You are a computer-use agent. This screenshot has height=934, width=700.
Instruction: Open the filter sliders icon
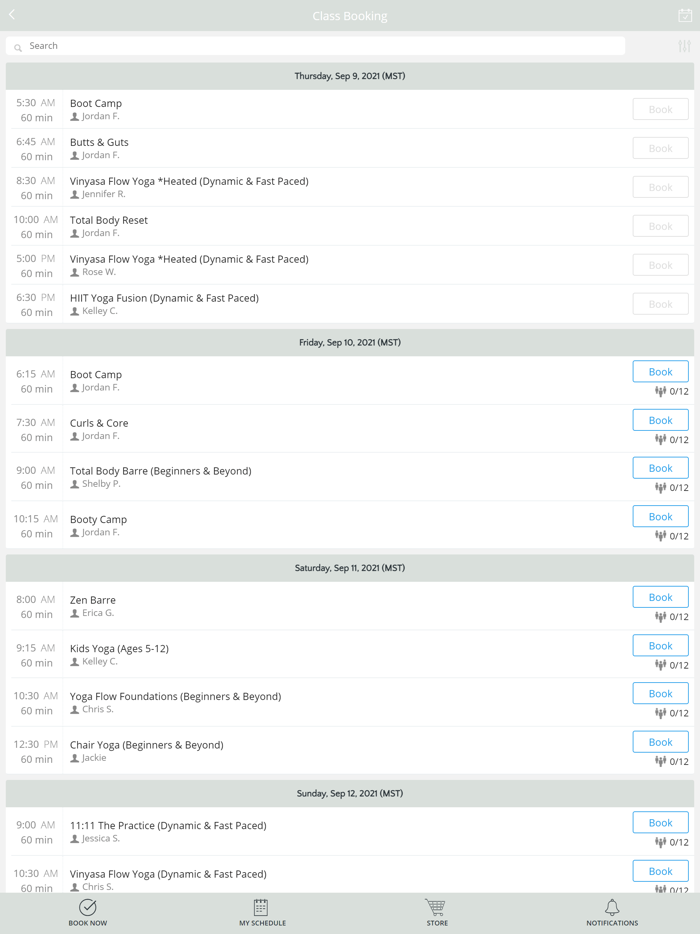[x=684, y=46]
